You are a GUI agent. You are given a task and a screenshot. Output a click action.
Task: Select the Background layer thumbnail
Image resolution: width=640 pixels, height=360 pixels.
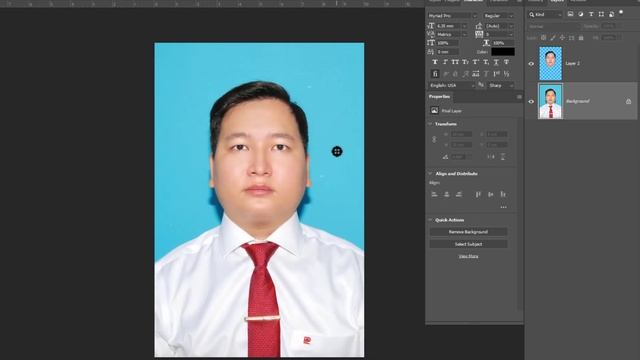point(550,101)
